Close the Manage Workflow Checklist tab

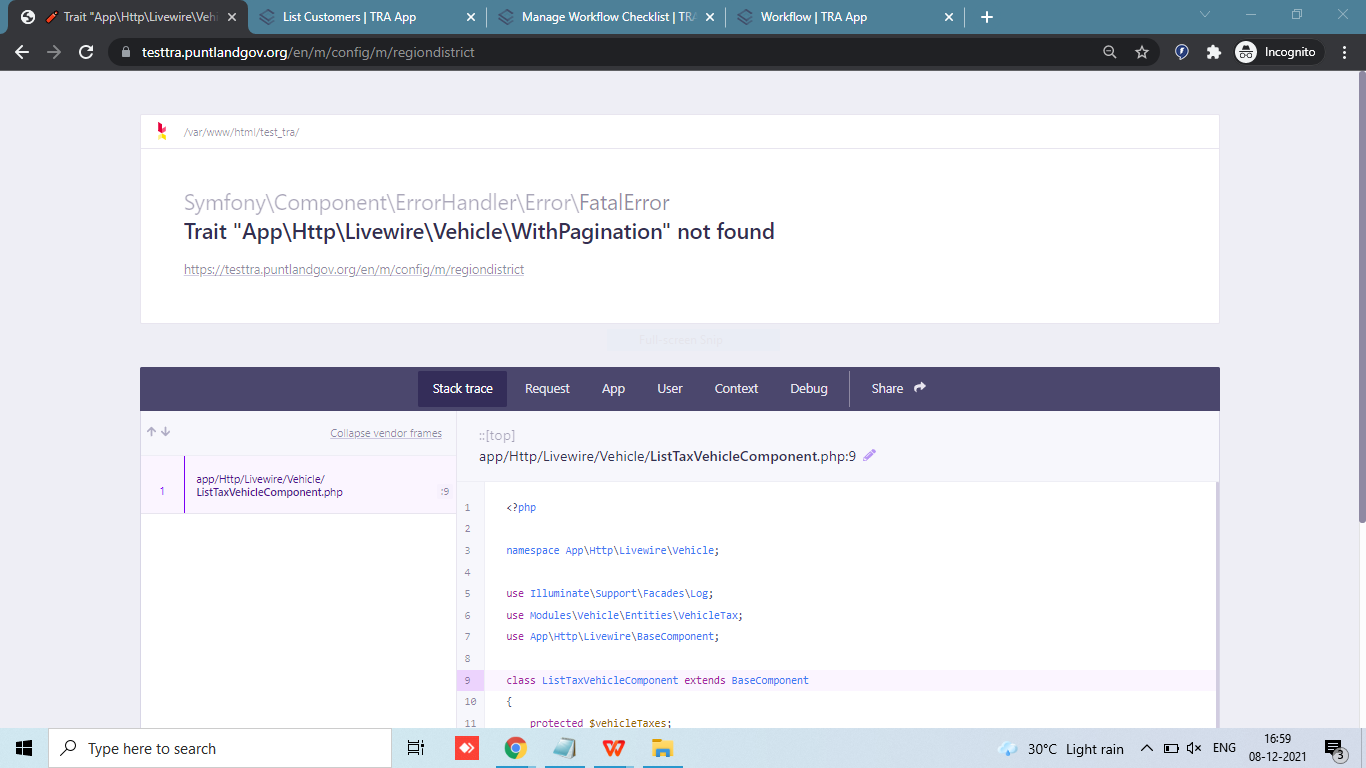(x=709, y=17)
